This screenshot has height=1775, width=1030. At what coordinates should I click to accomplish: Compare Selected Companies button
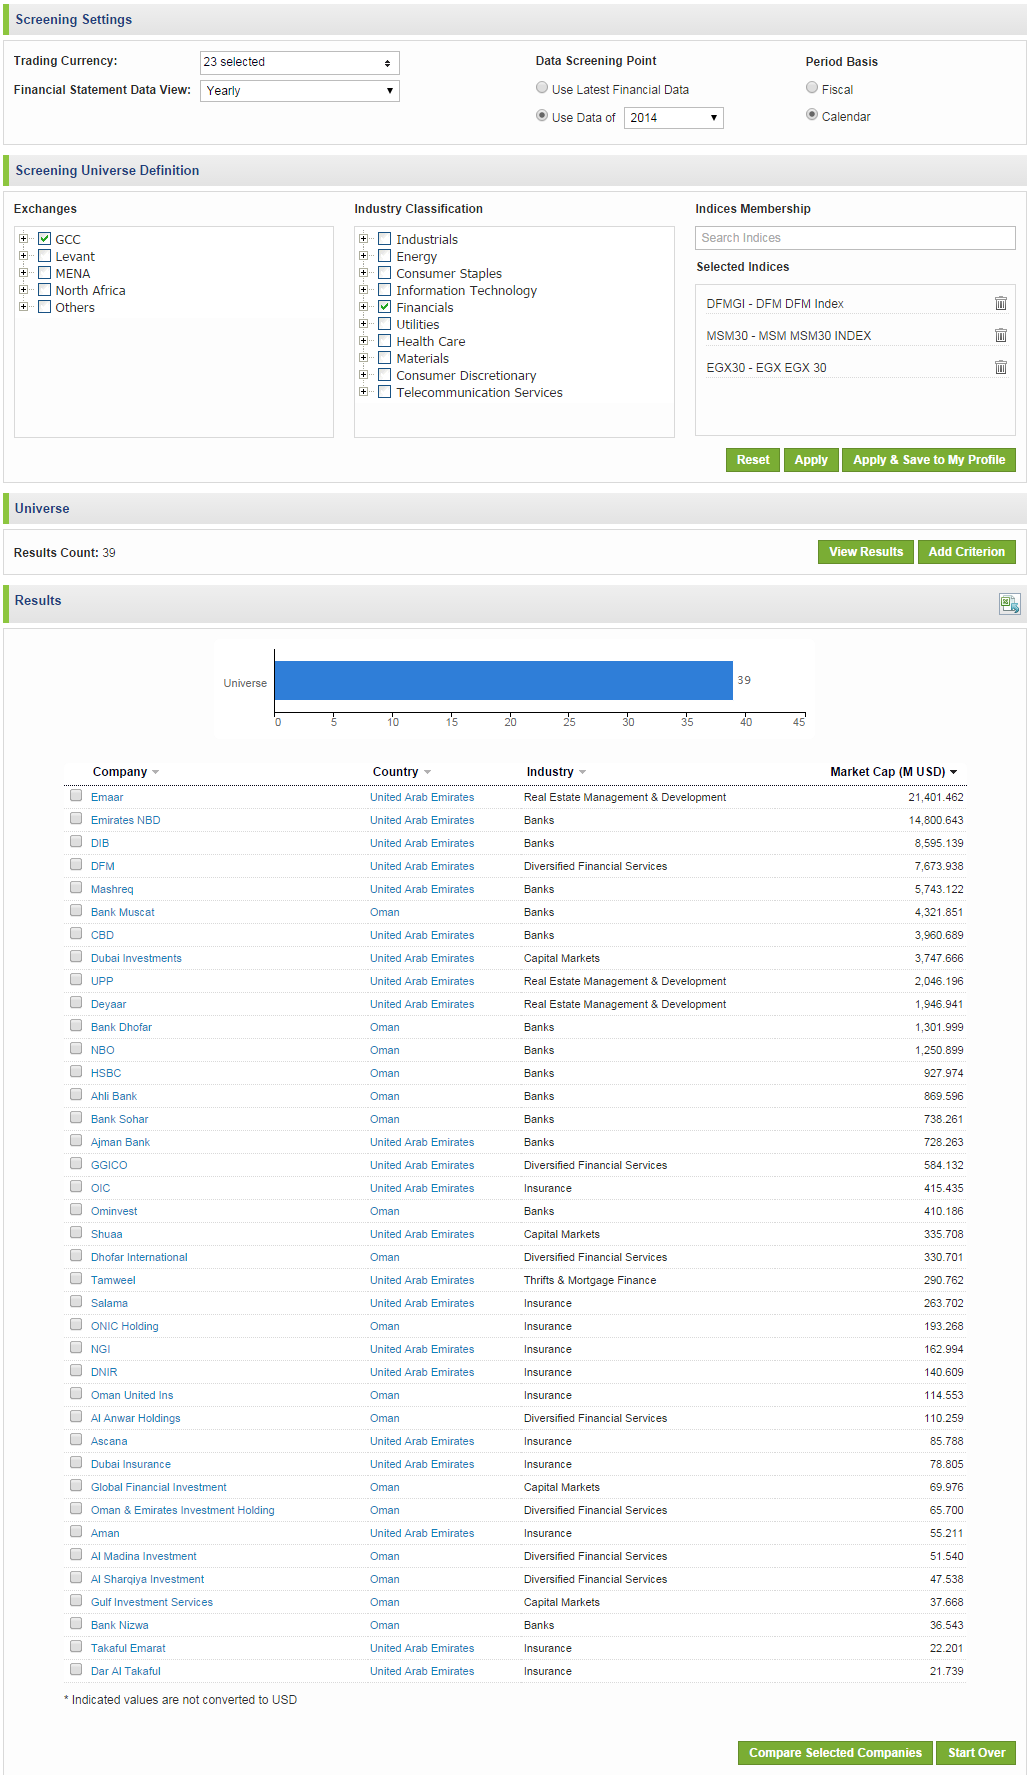click(x=835, y=1753)
